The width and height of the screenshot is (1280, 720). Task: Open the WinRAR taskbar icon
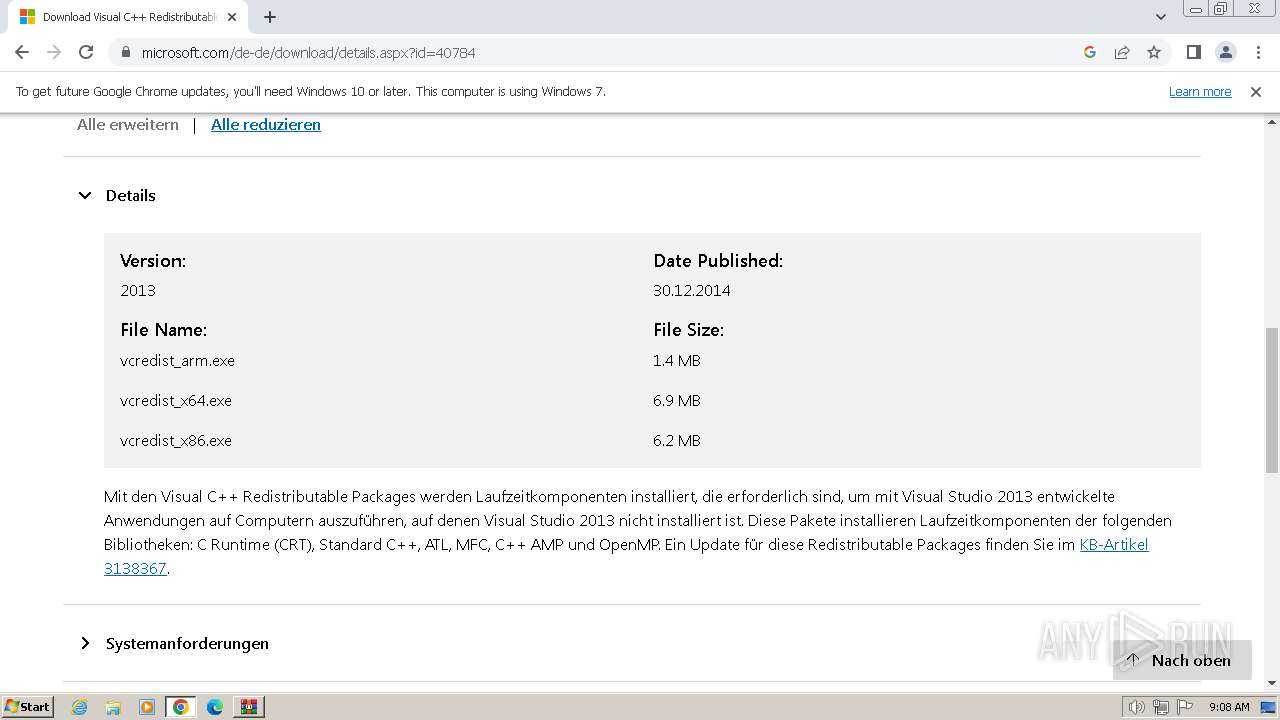click(249, 707)
